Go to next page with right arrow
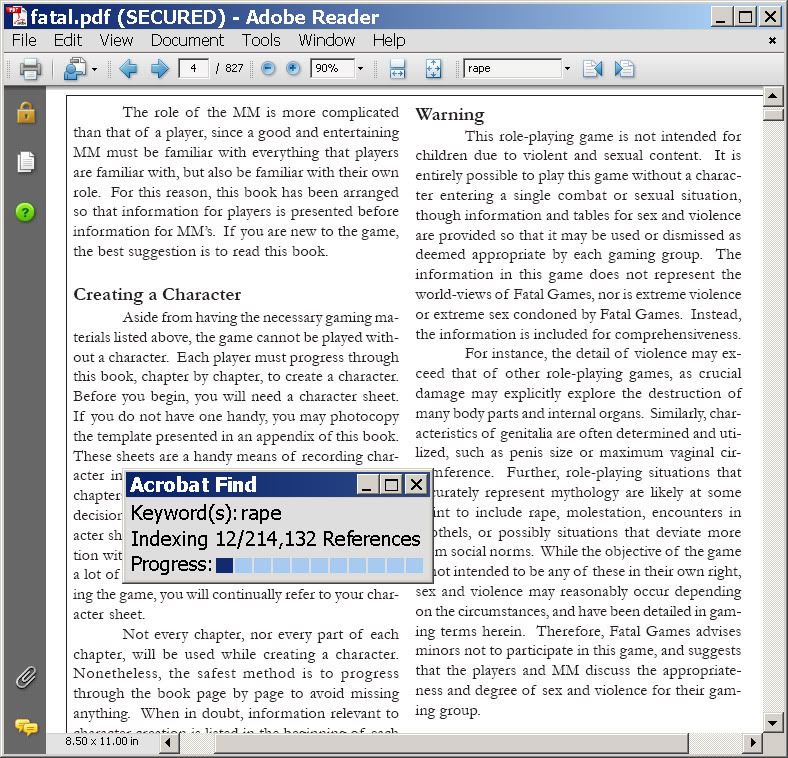This screenshot has height=758, width=788. tap(160, 68)
